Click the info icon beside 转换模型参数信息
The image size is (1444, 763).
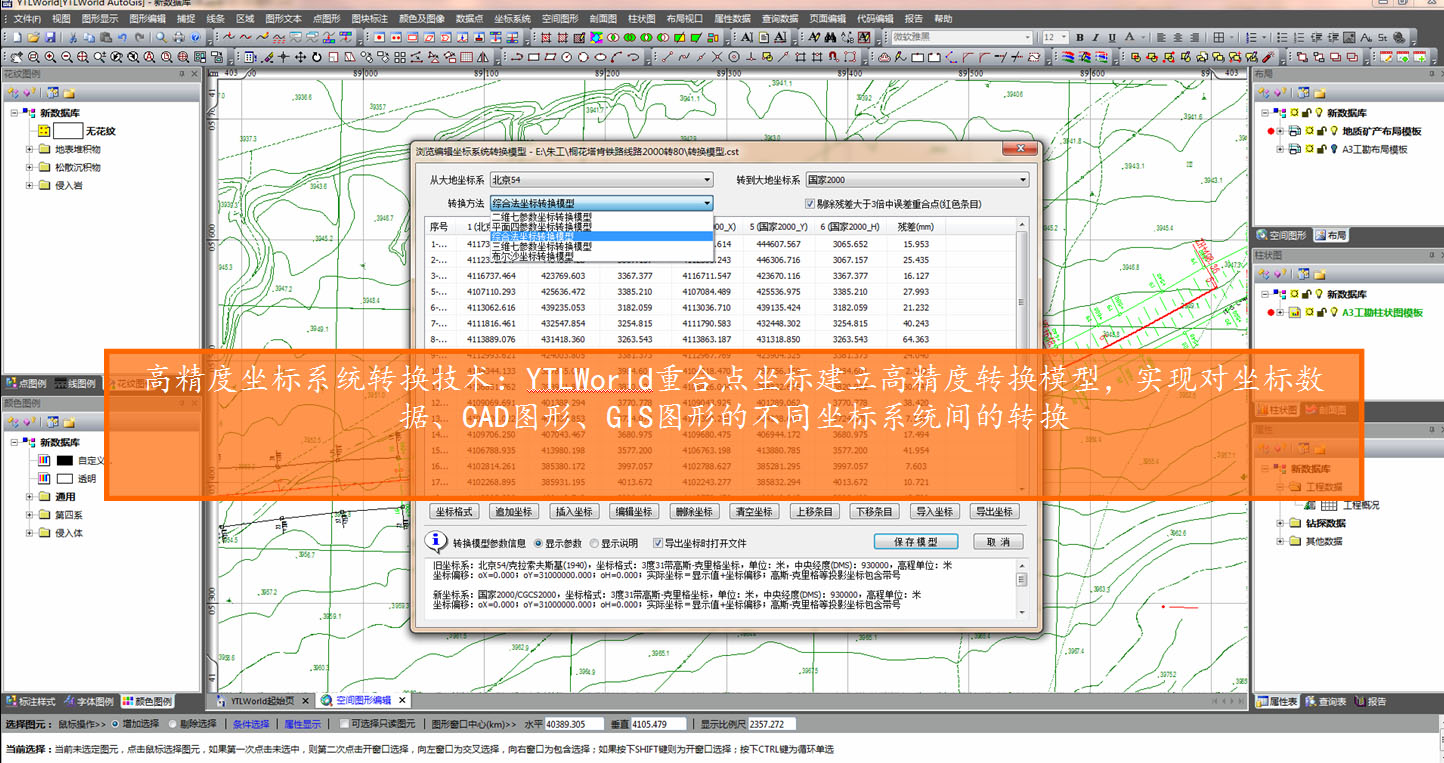click(x=436, y=541)
